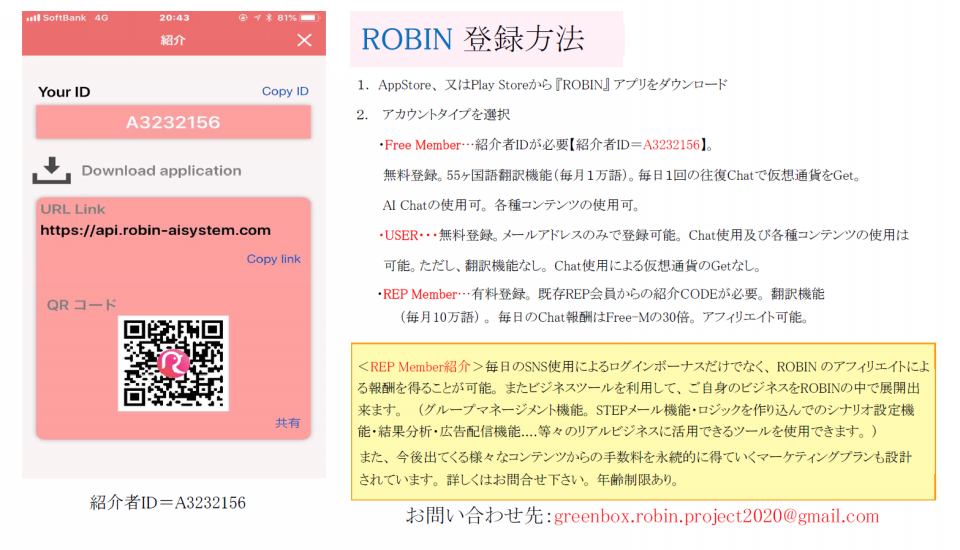The height and width of the screenshot is (550, 960).
Task: Click the お問い合わせ先 label
Action: coord(479,516)
